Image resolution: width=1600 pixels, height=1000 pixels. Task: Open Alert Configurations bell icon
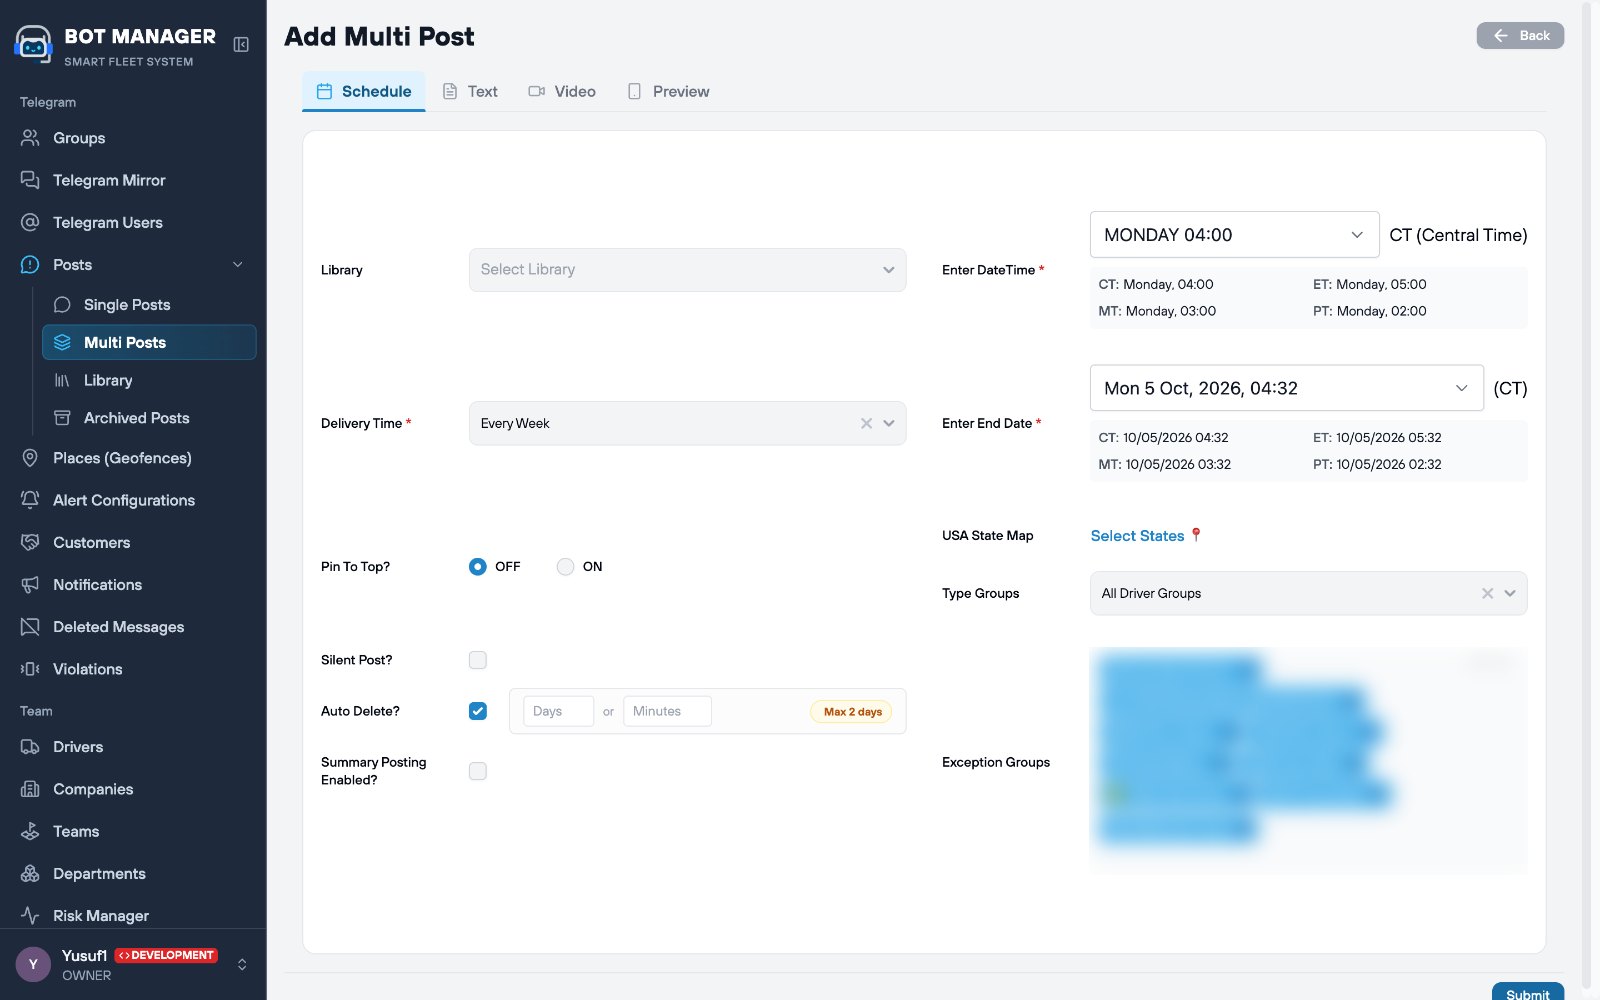[x=30, y=500]
